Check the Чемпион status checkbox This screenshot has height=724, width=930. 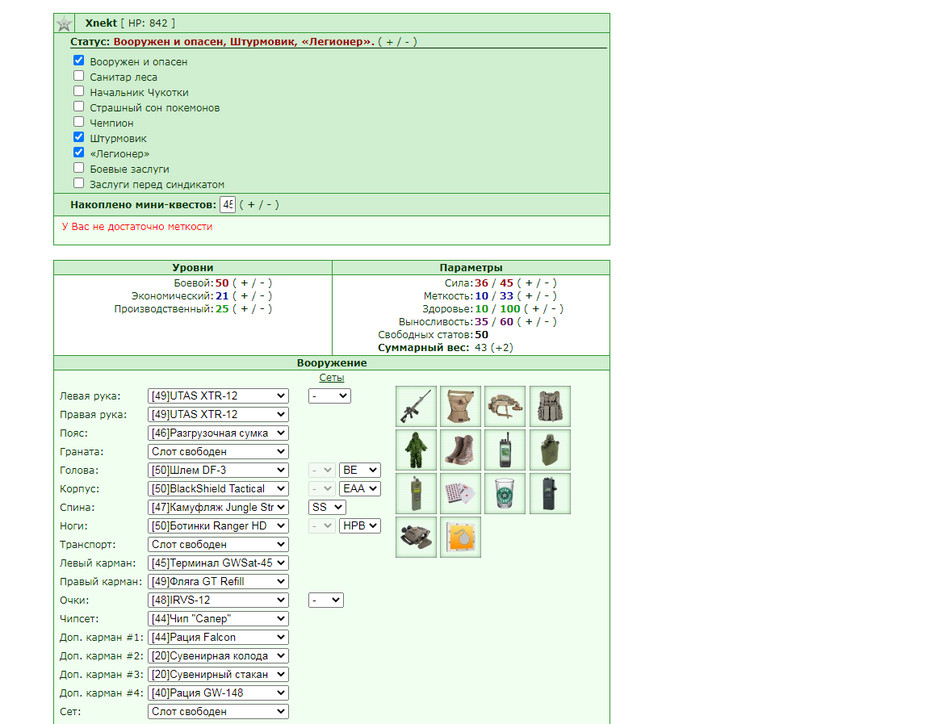78,122
